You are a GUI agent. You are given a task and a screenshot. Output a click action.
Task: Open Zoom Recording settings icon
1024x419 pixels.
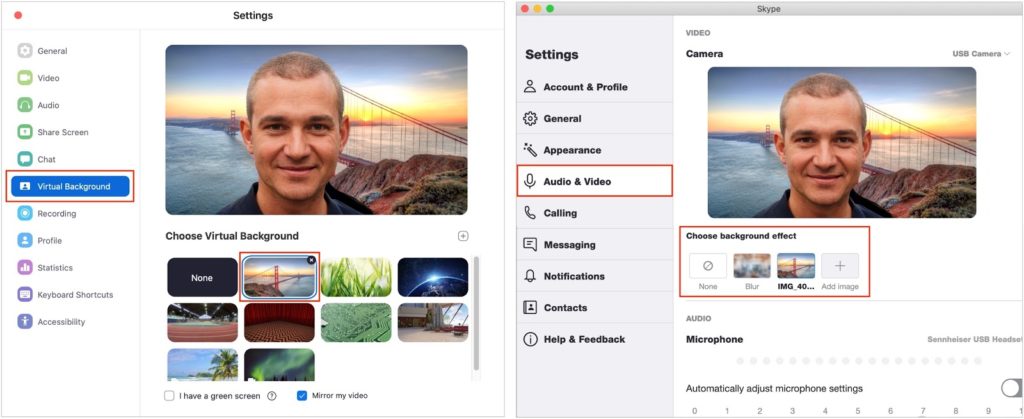coord(25,213)
